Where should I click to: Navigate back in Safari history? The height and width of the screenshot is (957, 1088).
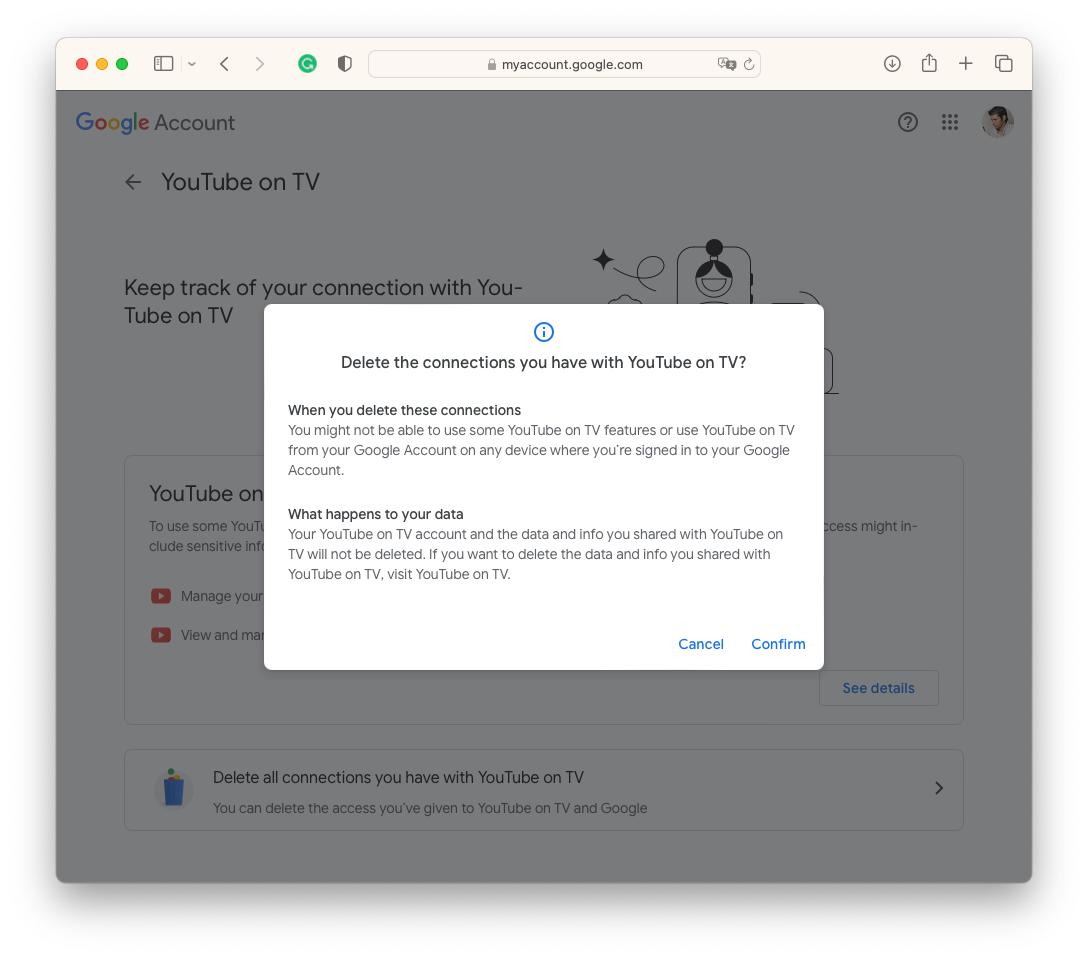(x=225, y=64)
